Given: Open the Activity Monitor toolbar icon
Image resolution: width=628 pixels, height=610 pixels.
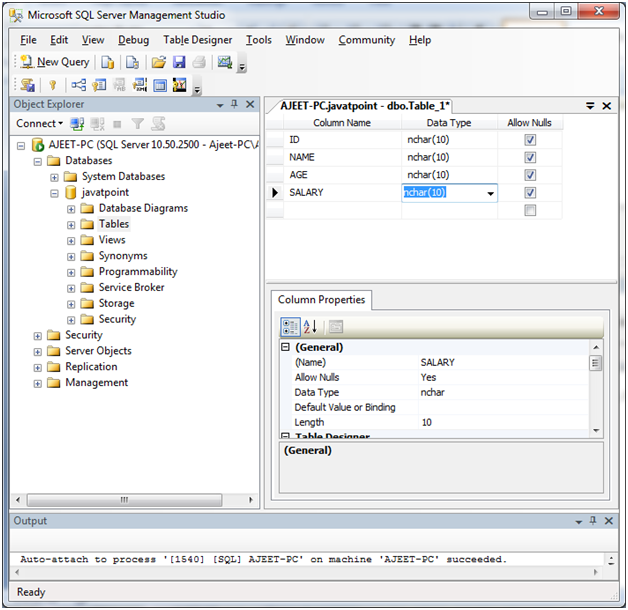Looking at the screenshot, I should (x=225, y=62).
